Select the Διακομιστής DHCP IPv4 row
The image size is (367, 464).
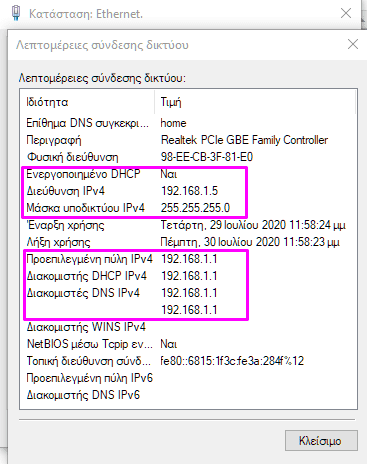coord(188,276)
